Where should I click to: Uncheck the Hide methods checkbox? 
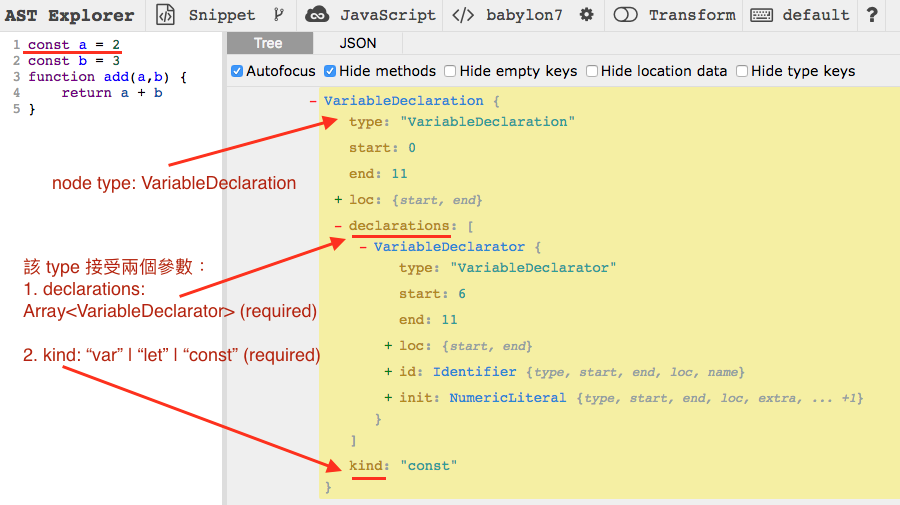pyautogui.click(x=330, y=71)
